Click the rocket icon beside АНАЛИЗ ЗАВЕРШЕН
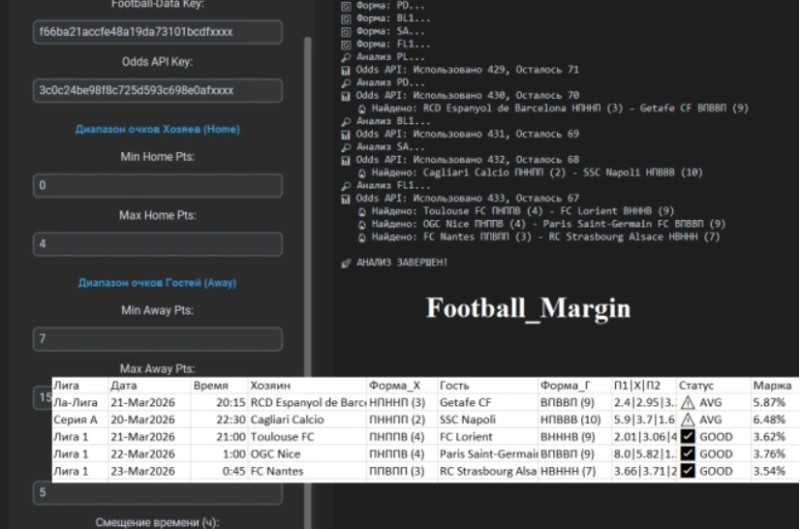This screenshot has width=800, height=529. [346, 262]
